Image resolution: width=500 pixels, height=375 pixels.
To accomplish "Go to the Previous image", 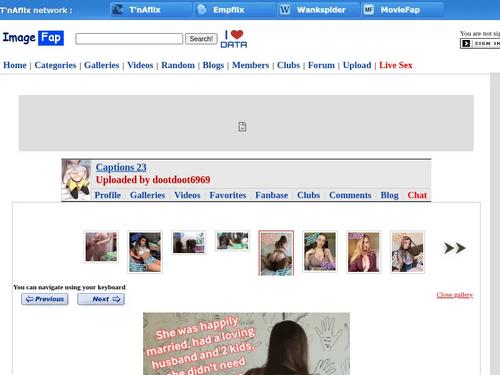I will (45, 299).
